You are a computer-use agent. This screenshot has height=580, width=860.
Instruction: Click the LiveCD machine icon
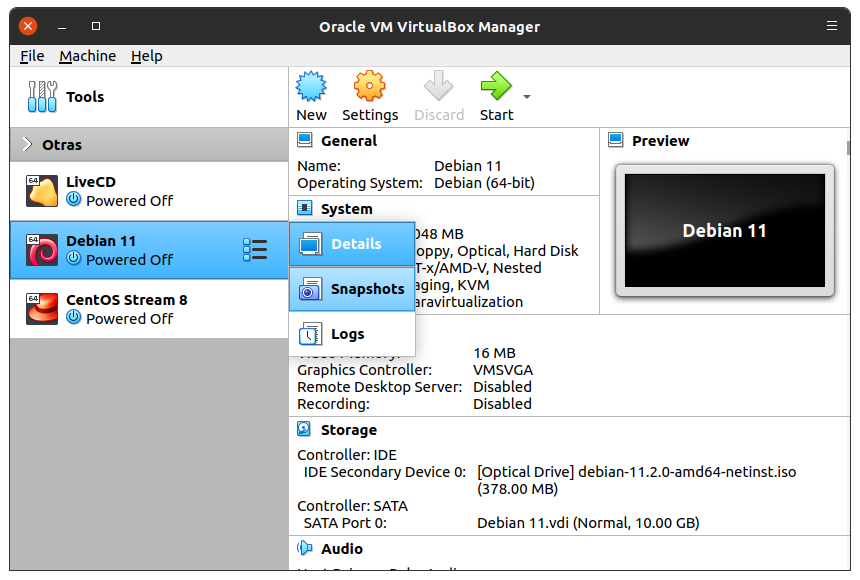coord(42,191)
